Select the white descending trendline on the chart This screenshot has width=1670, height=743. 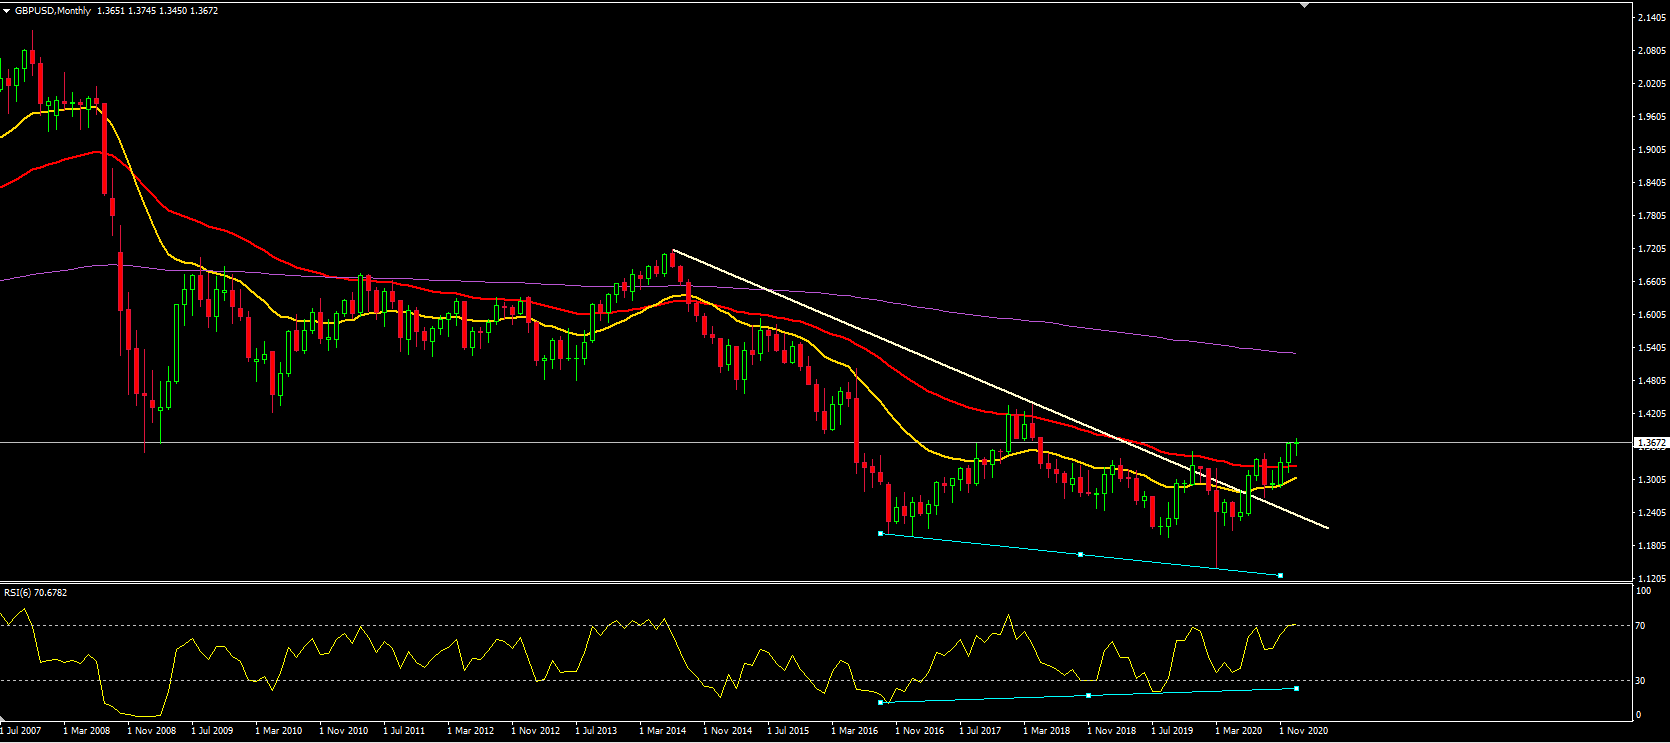point(1000,389)
